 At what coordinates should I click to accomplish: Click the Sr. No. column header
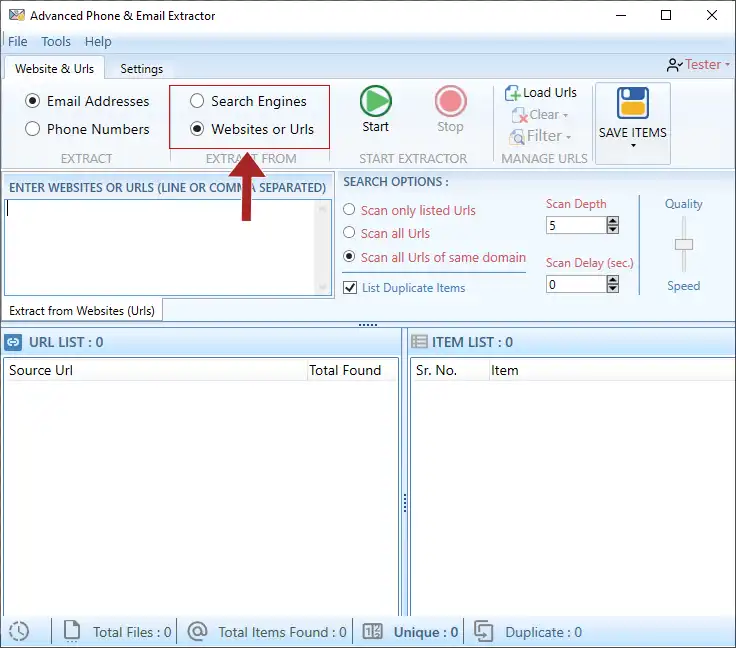[450, 370]
